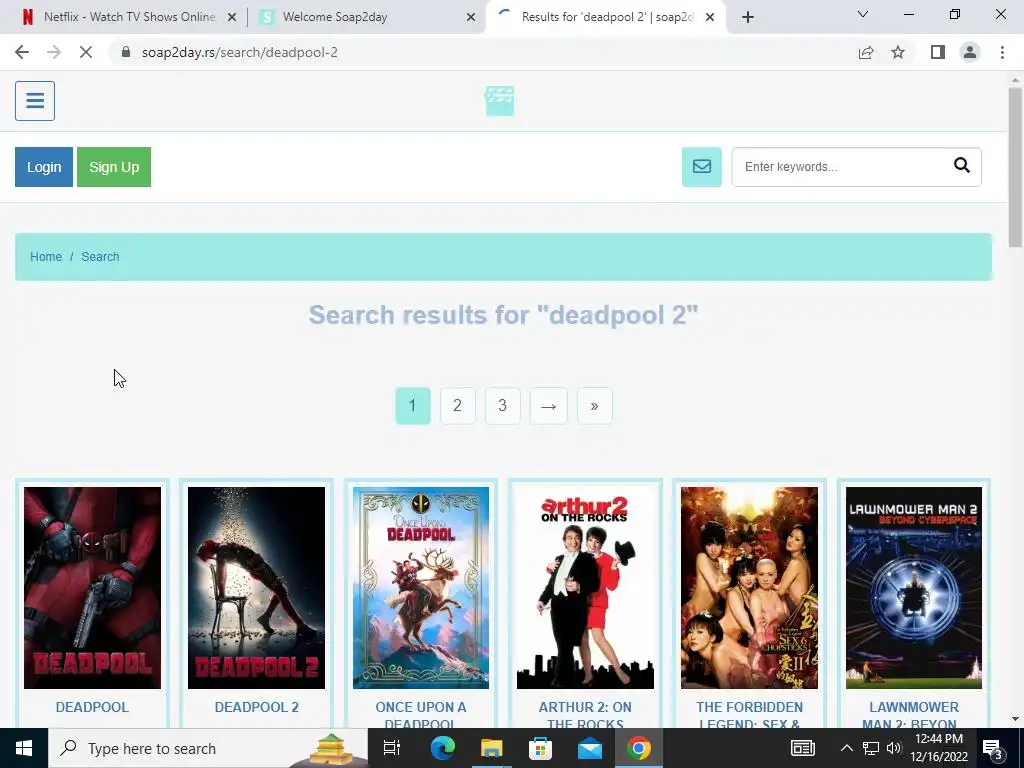This screenshot has width=1024, height=768.
Task: Open Task View on taskbar
Action: [x=392, y=748]
